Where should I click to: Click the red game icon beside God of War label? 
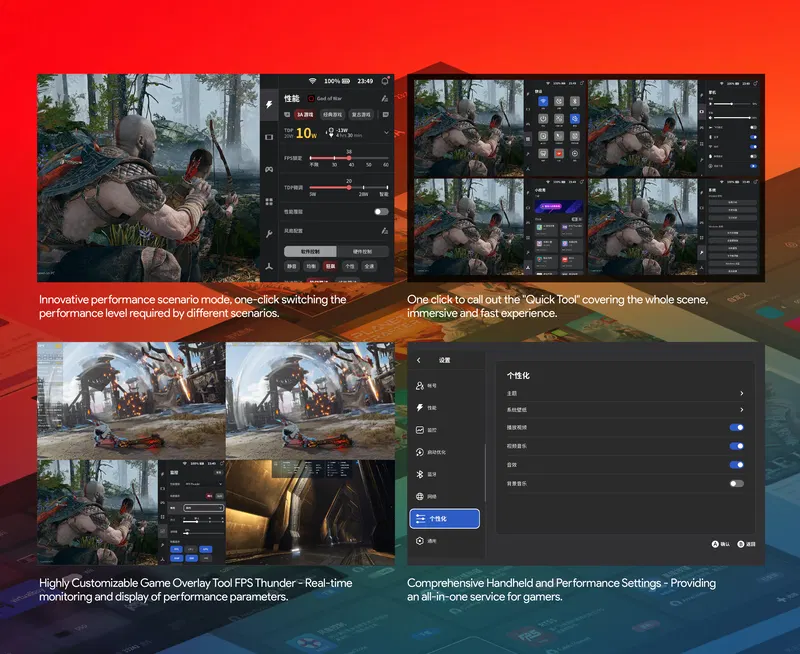point(311,98)
